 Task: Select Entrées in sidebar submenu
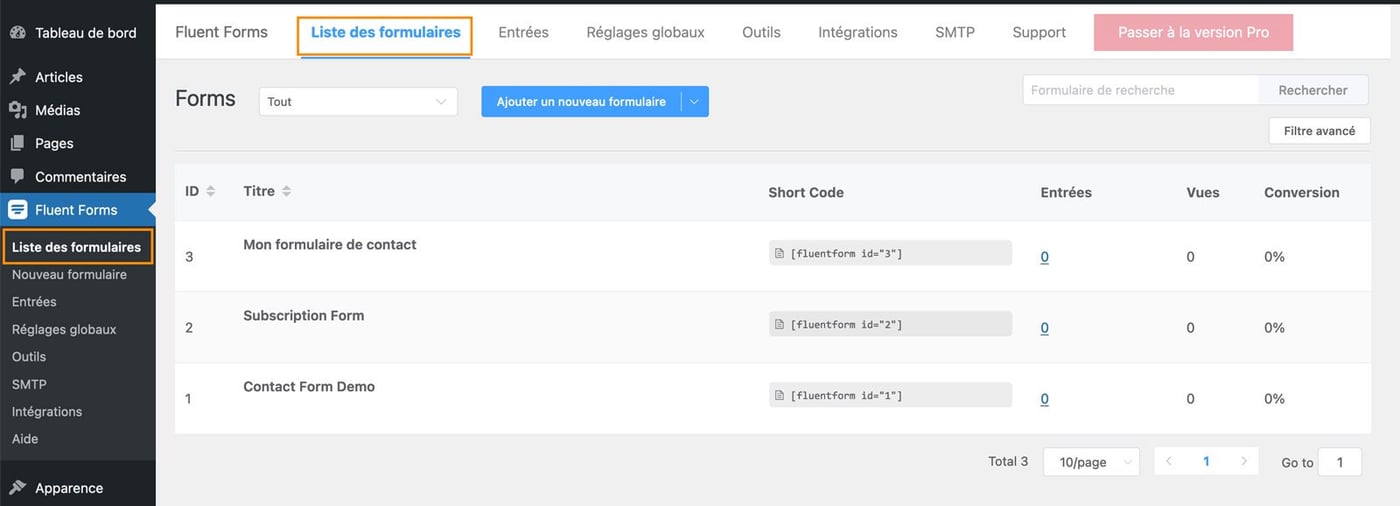(34, 301)
